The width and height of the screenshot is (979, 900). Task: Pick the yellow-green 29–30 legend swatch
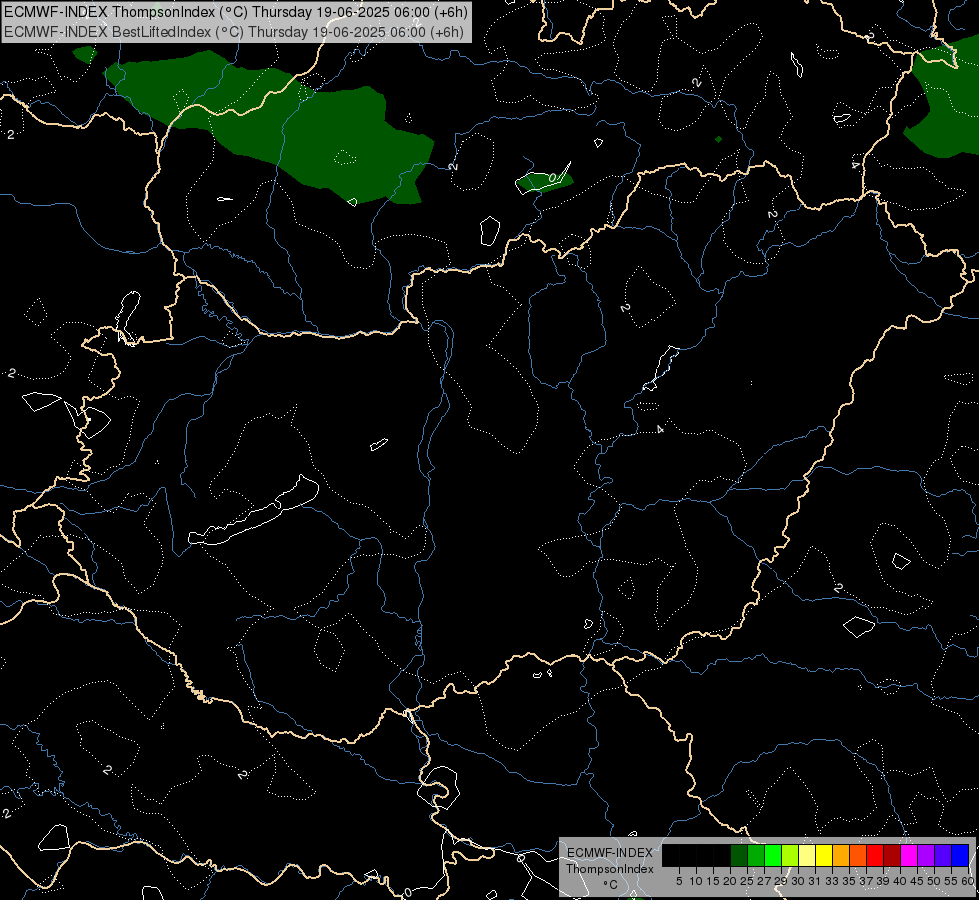[x=790, y=855]
